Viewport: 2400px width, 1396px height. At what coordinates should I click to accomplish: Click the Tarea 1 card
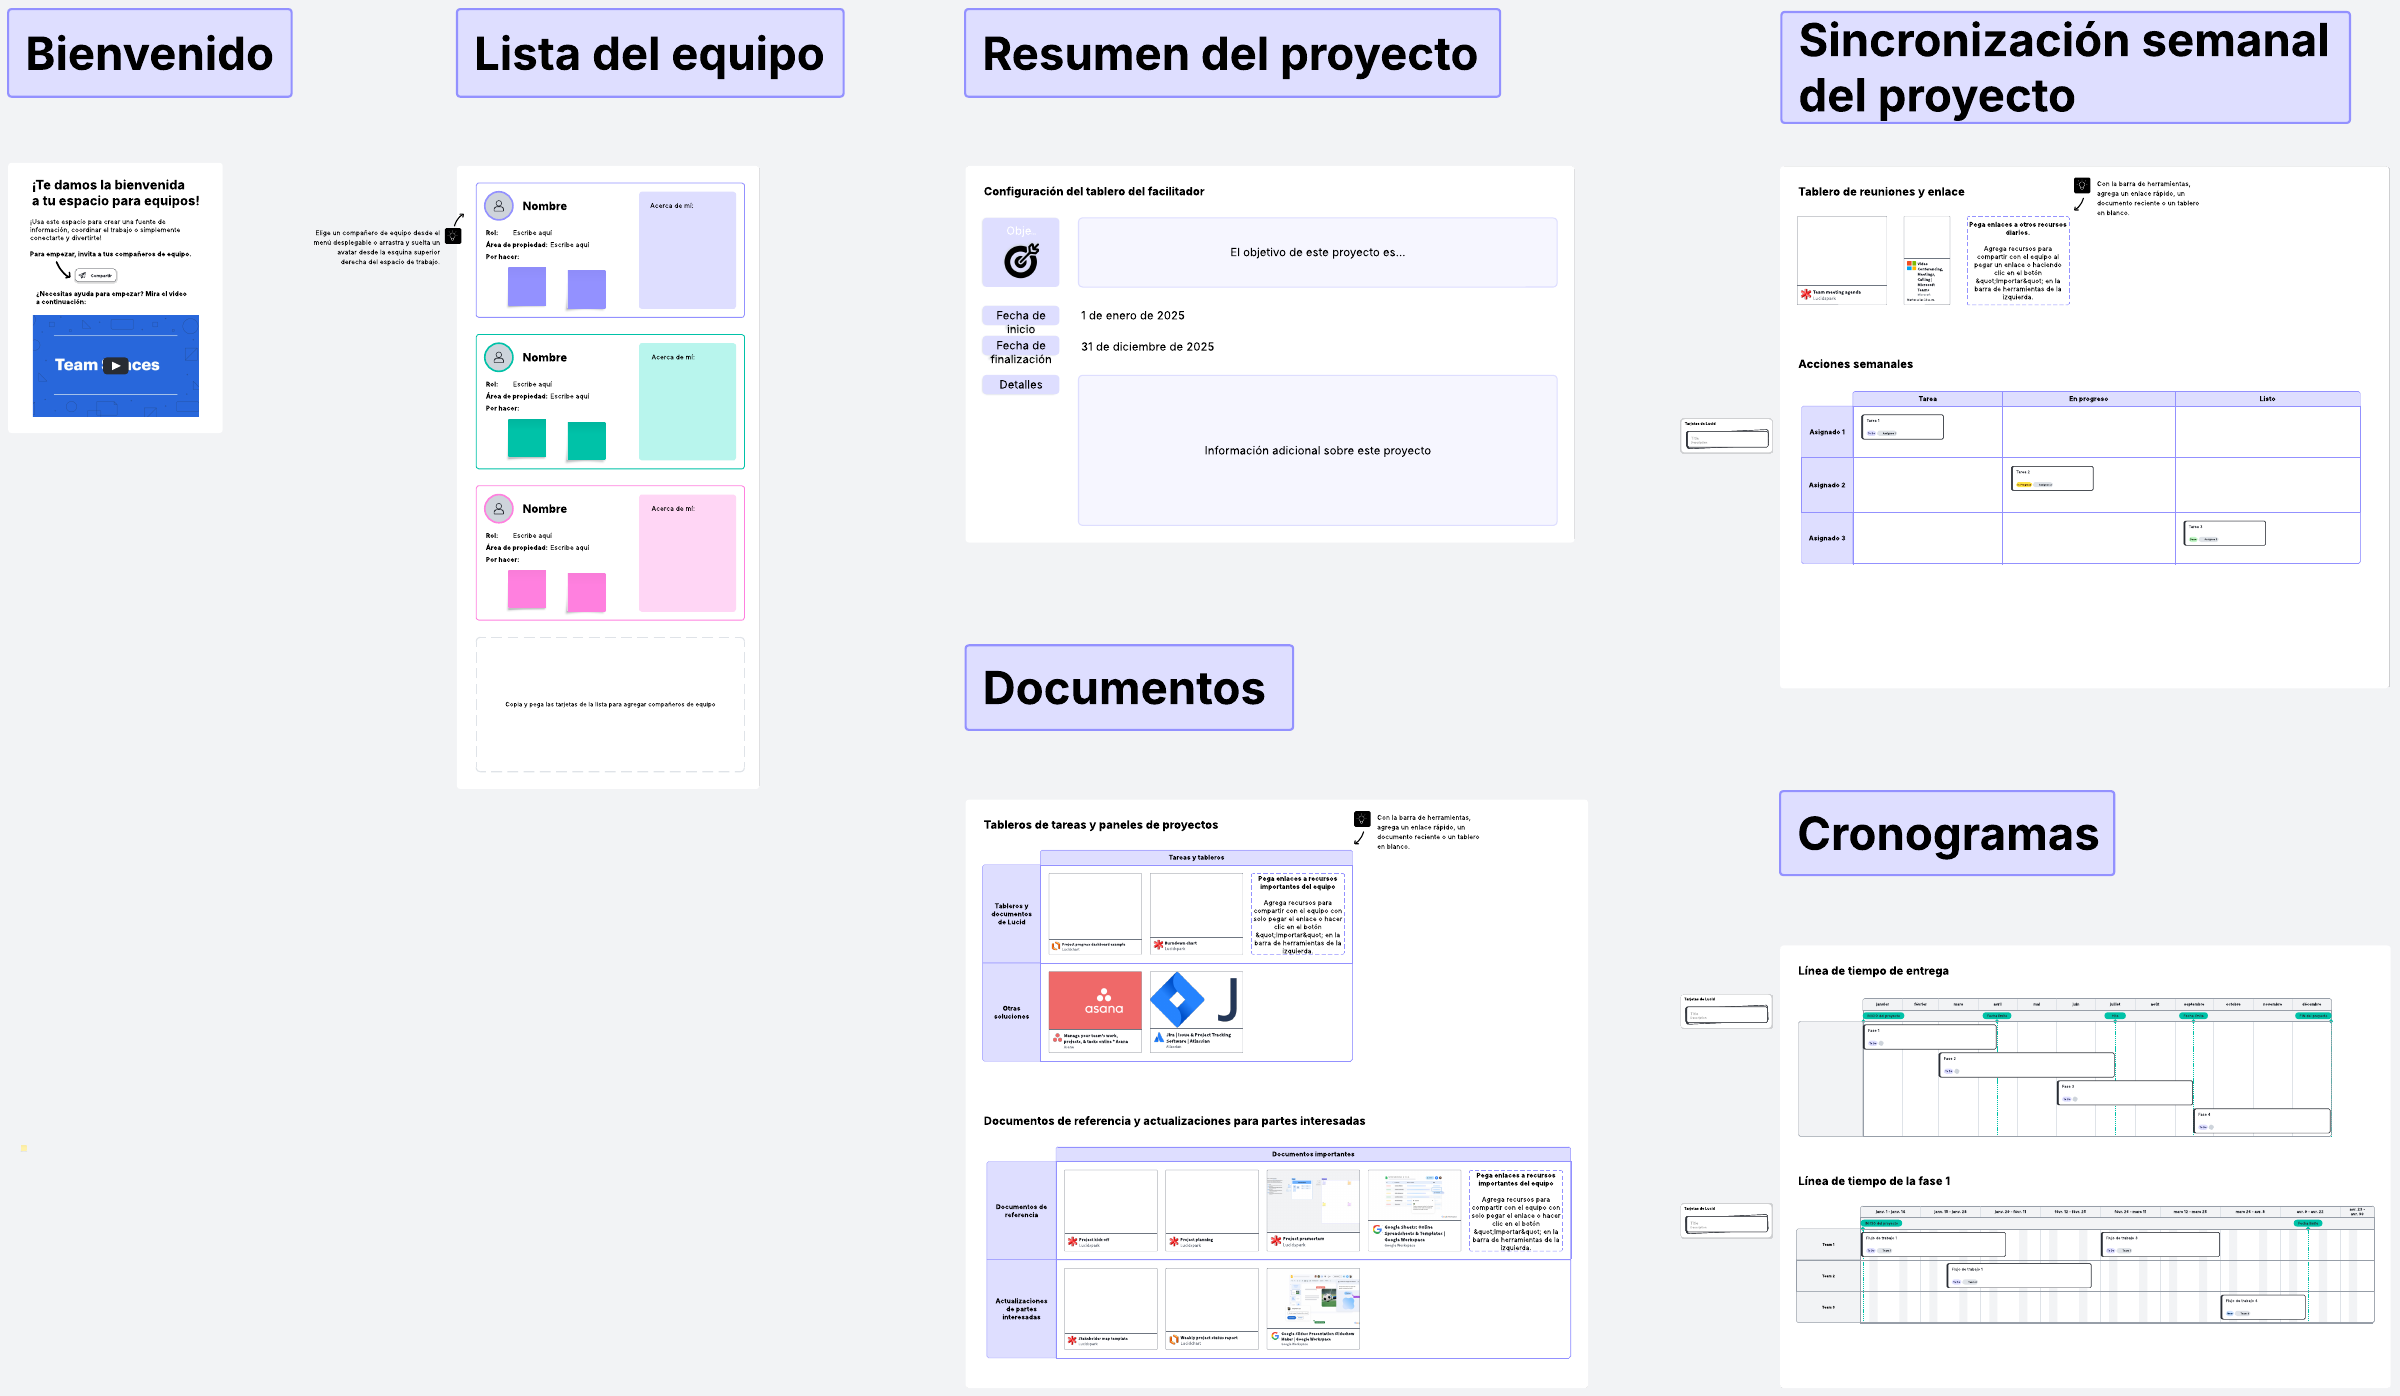point(1902,427)
